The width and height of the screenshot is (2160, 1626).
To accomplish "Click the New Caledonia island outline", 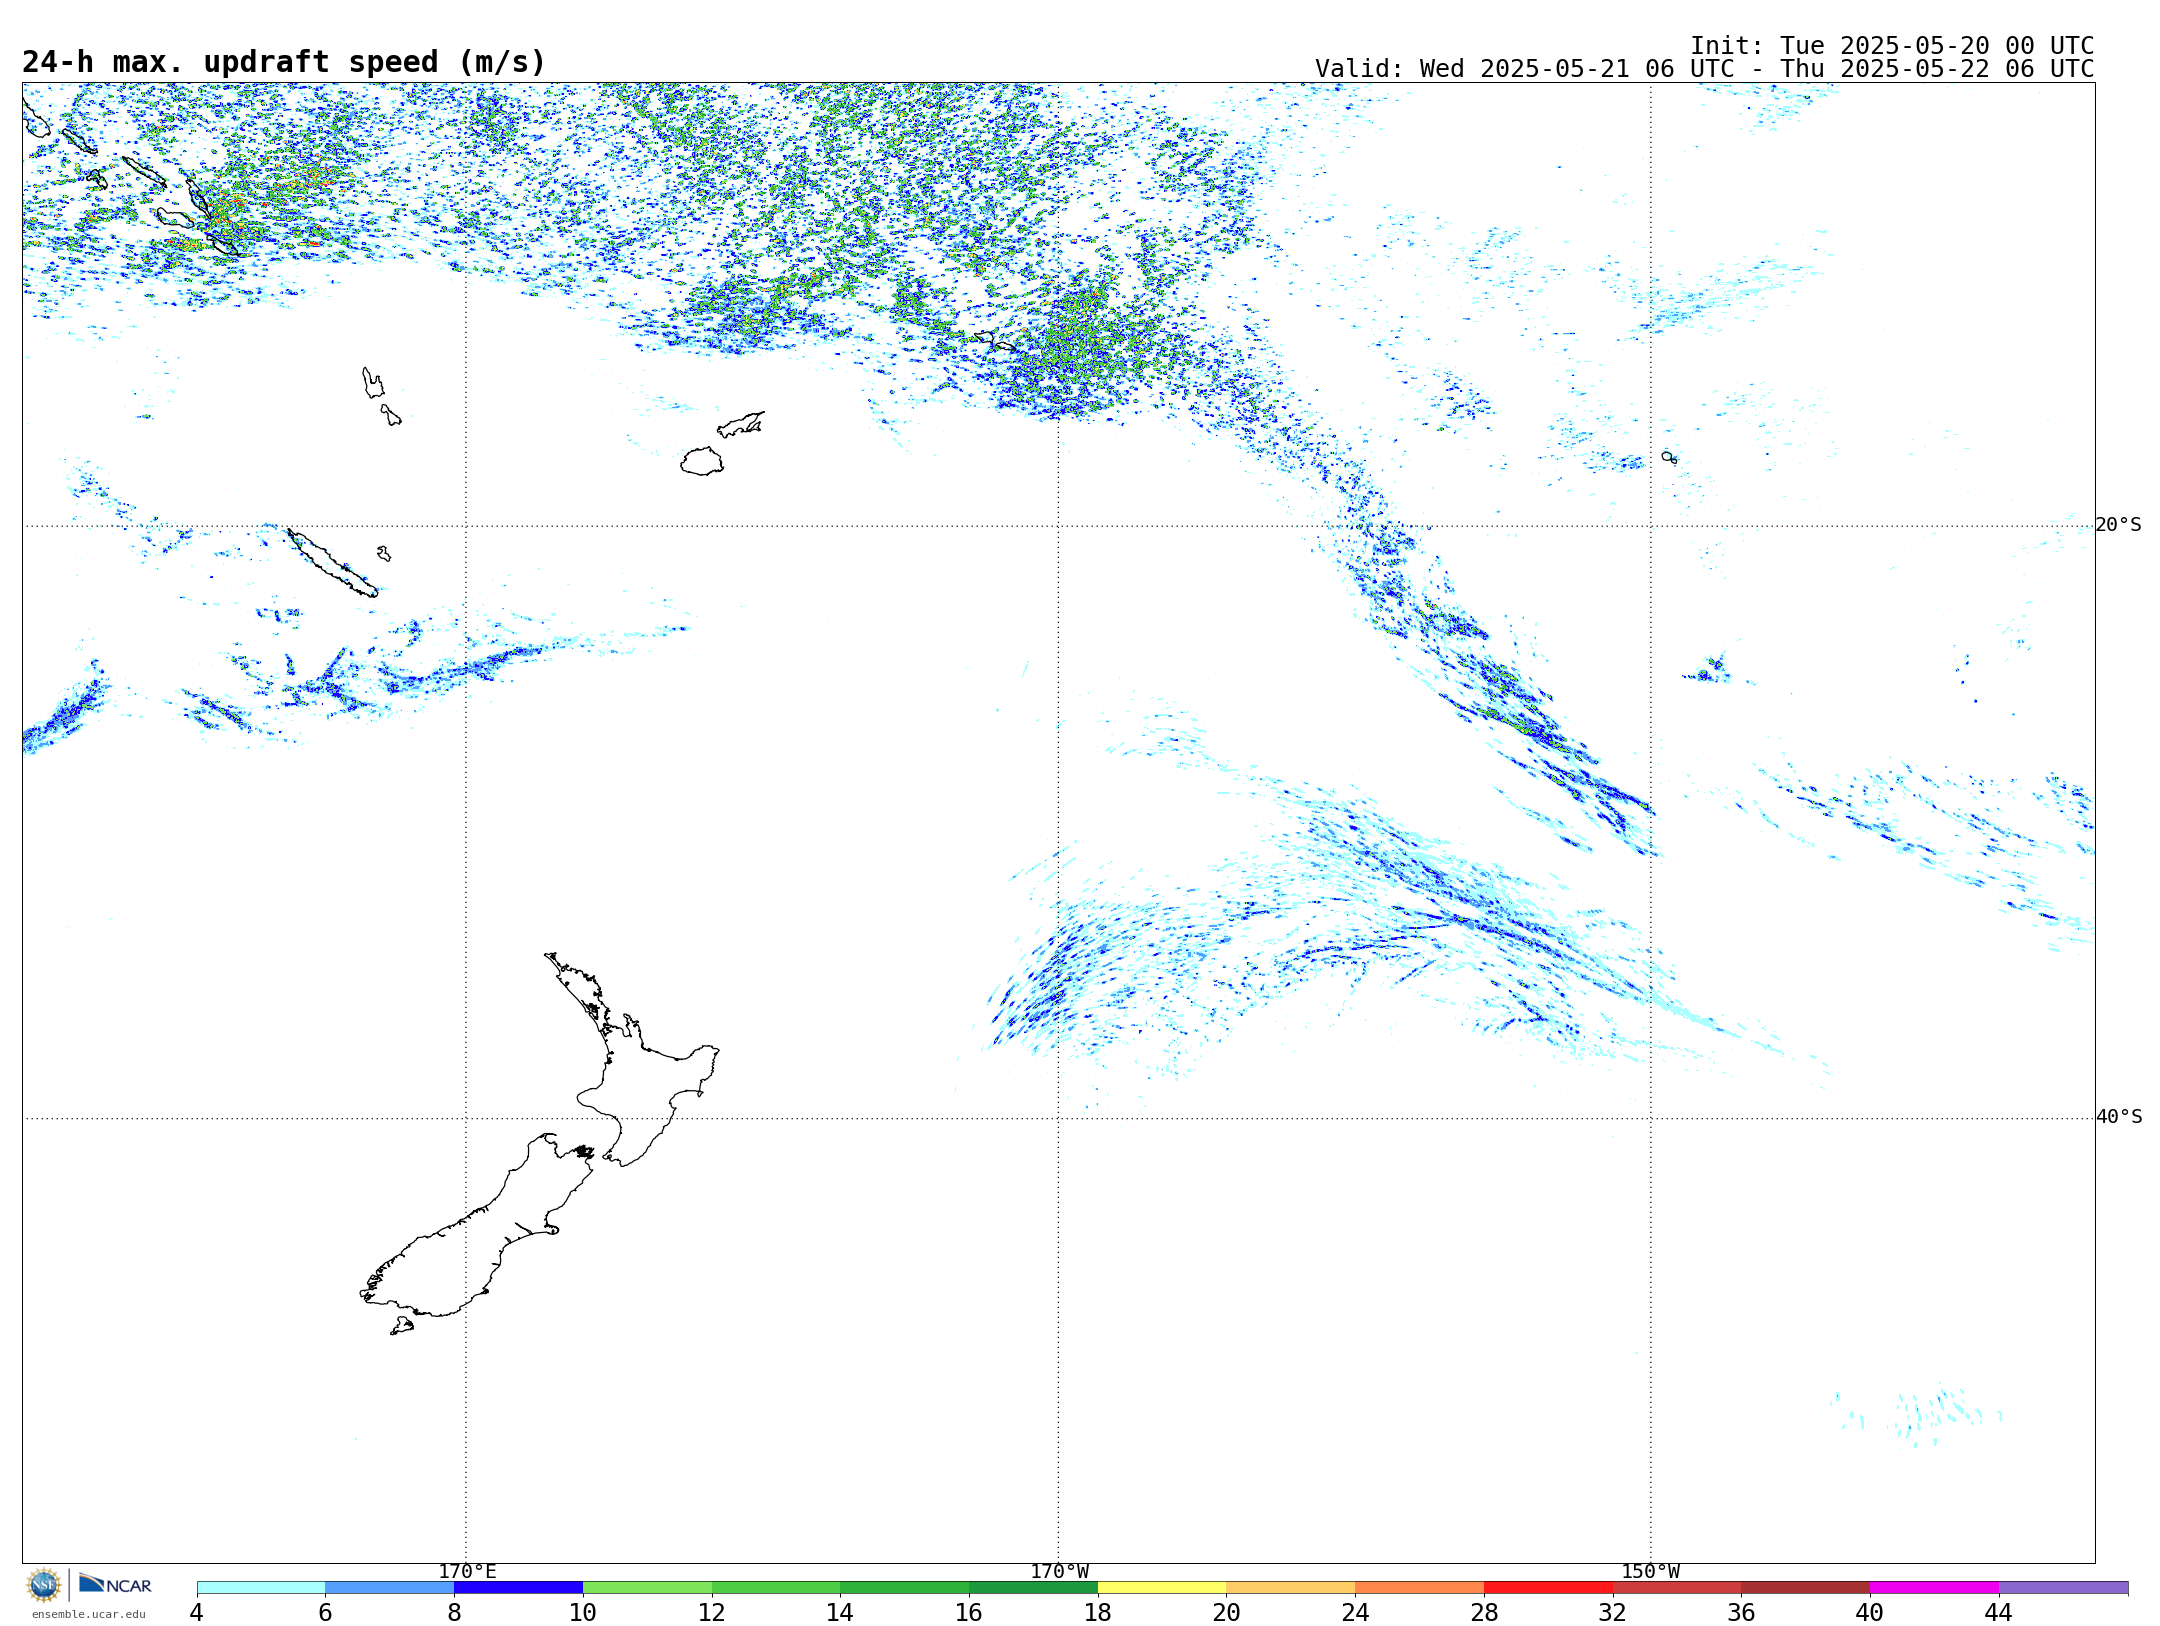I will click(x=332, y=563).
